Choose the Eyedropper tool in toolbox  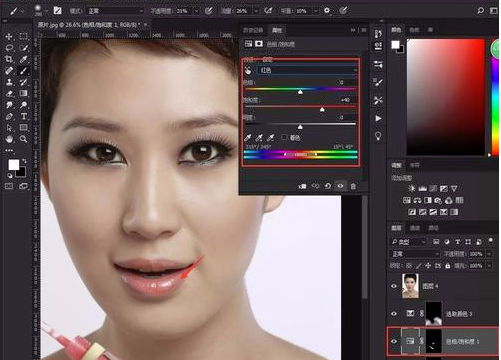(24, 59)
